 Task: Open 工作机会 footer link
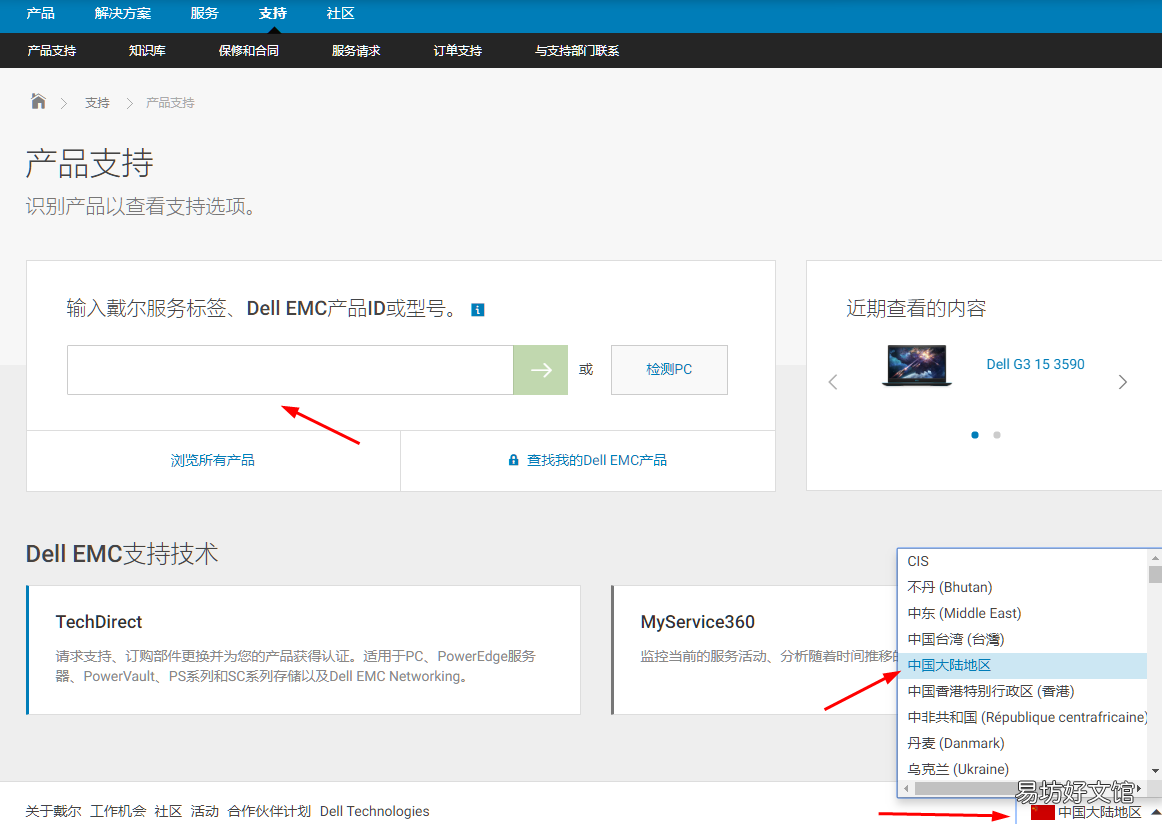(x=119, y=811)
